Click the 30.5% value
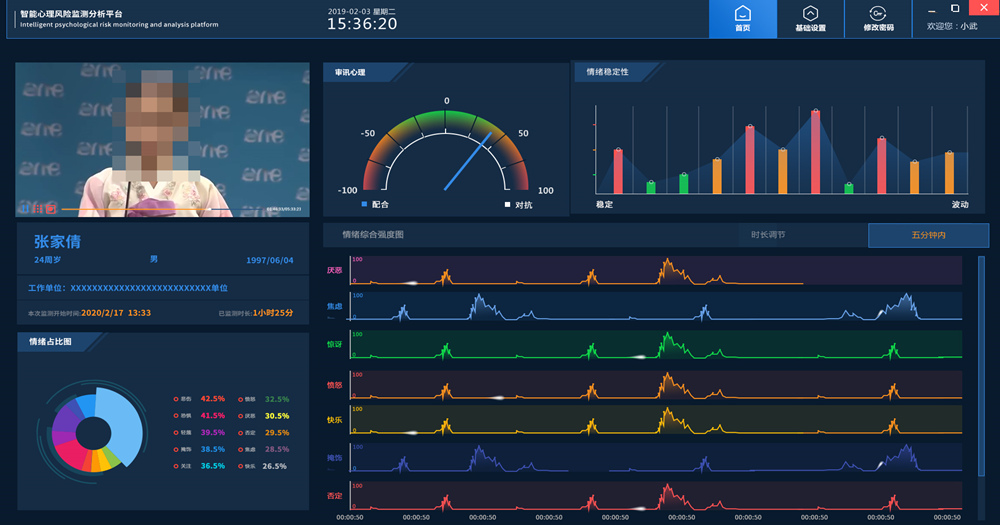 pos(277,416)
